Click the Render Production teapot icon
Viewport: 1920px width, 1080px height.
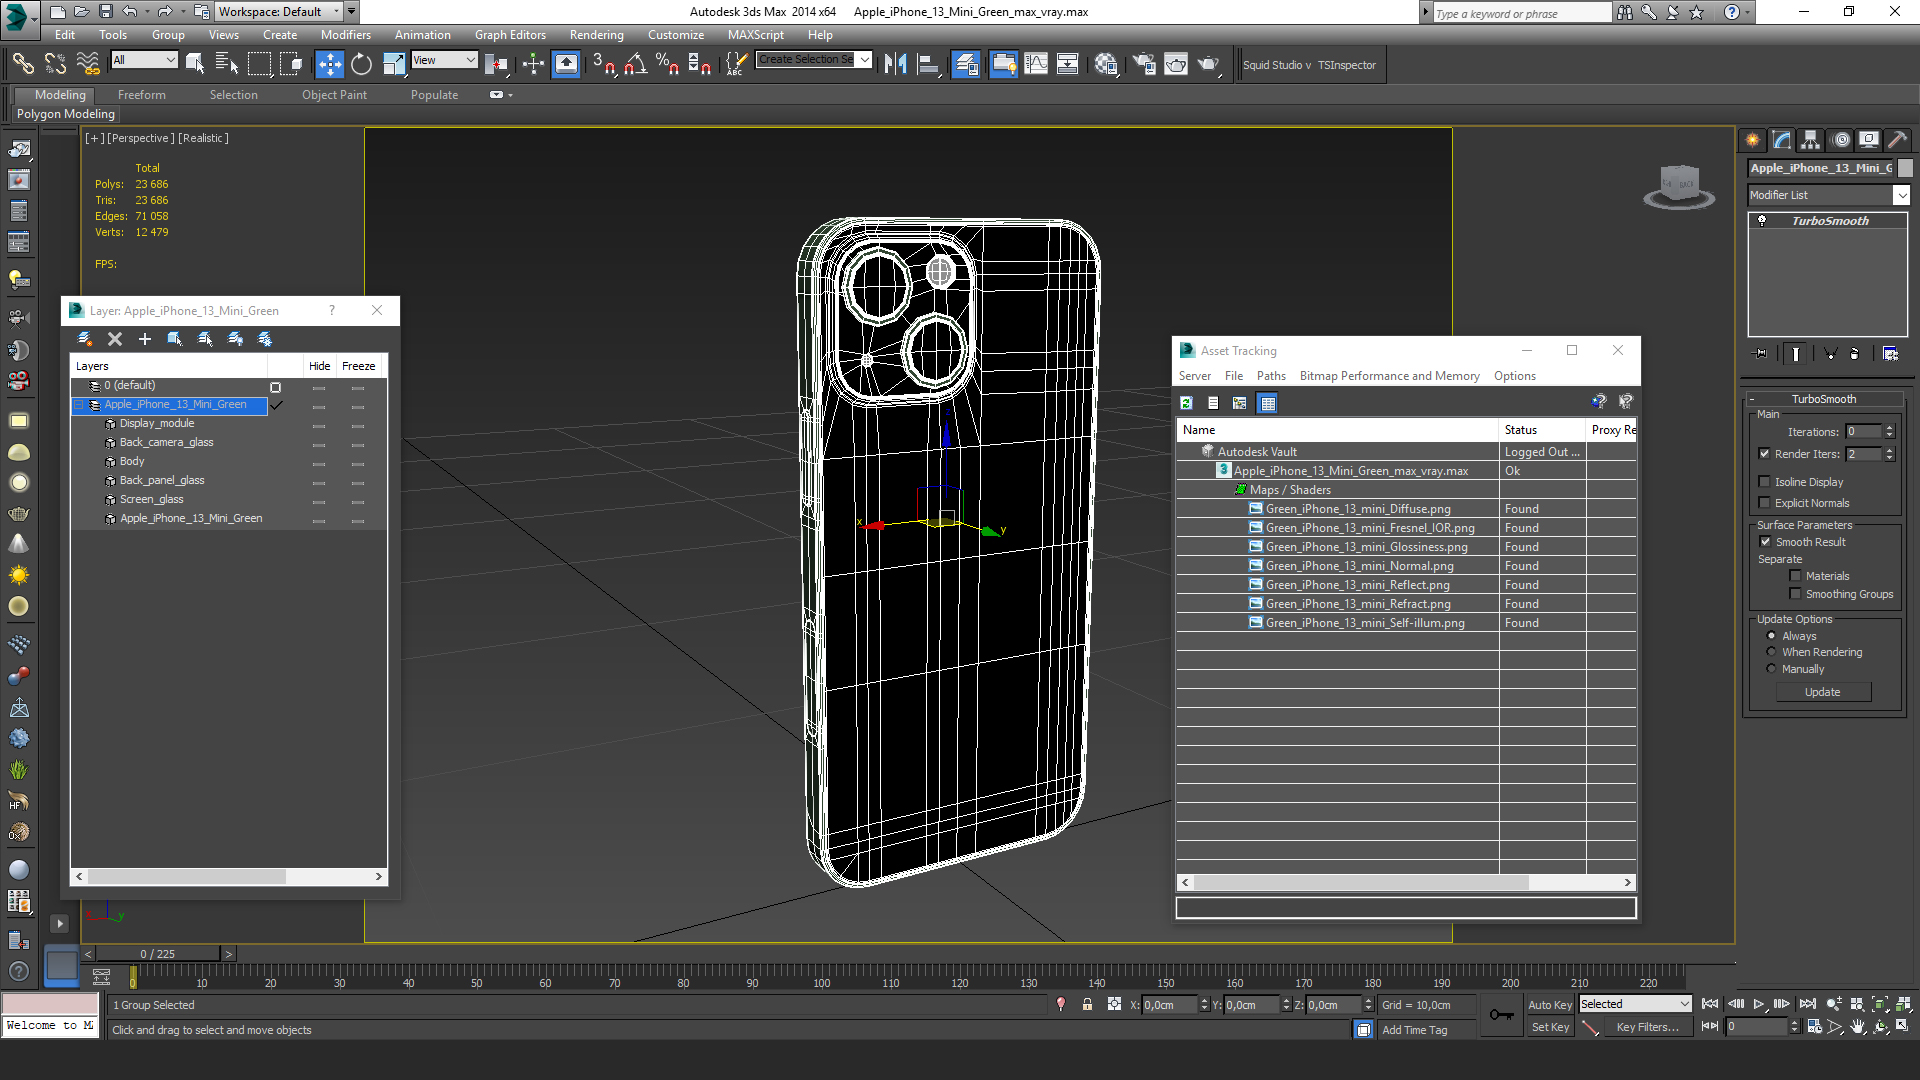tap(1209, 64)
